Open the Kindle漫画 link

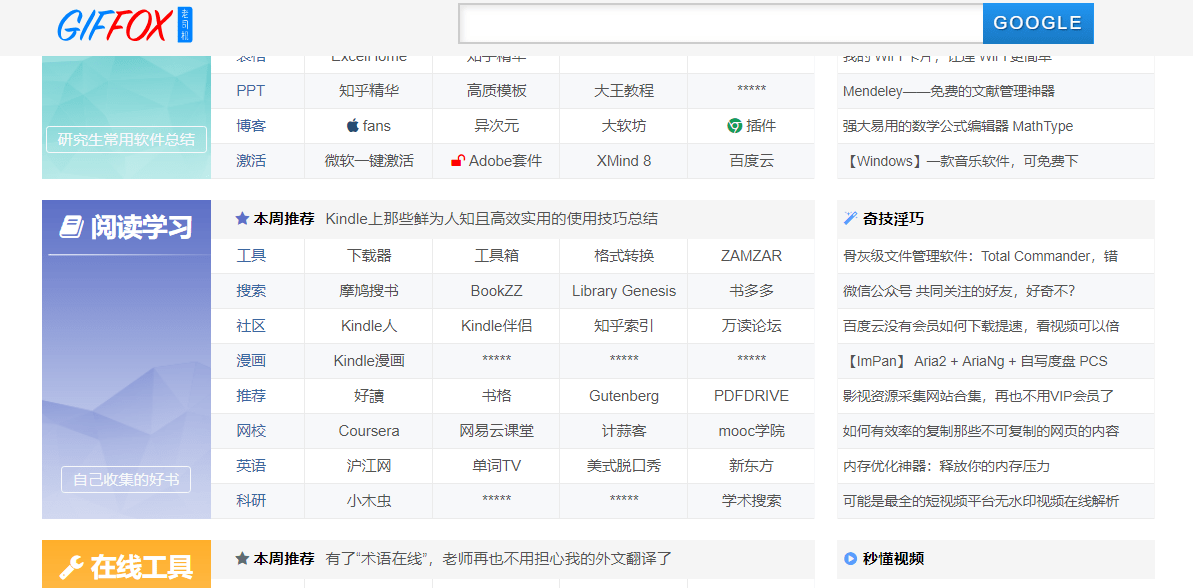click(x=369, y=361)
